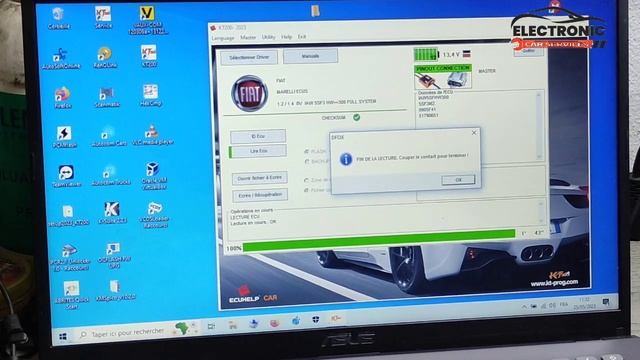Open the Language menu
Screen dimensions: 640x360
[223, 38]
